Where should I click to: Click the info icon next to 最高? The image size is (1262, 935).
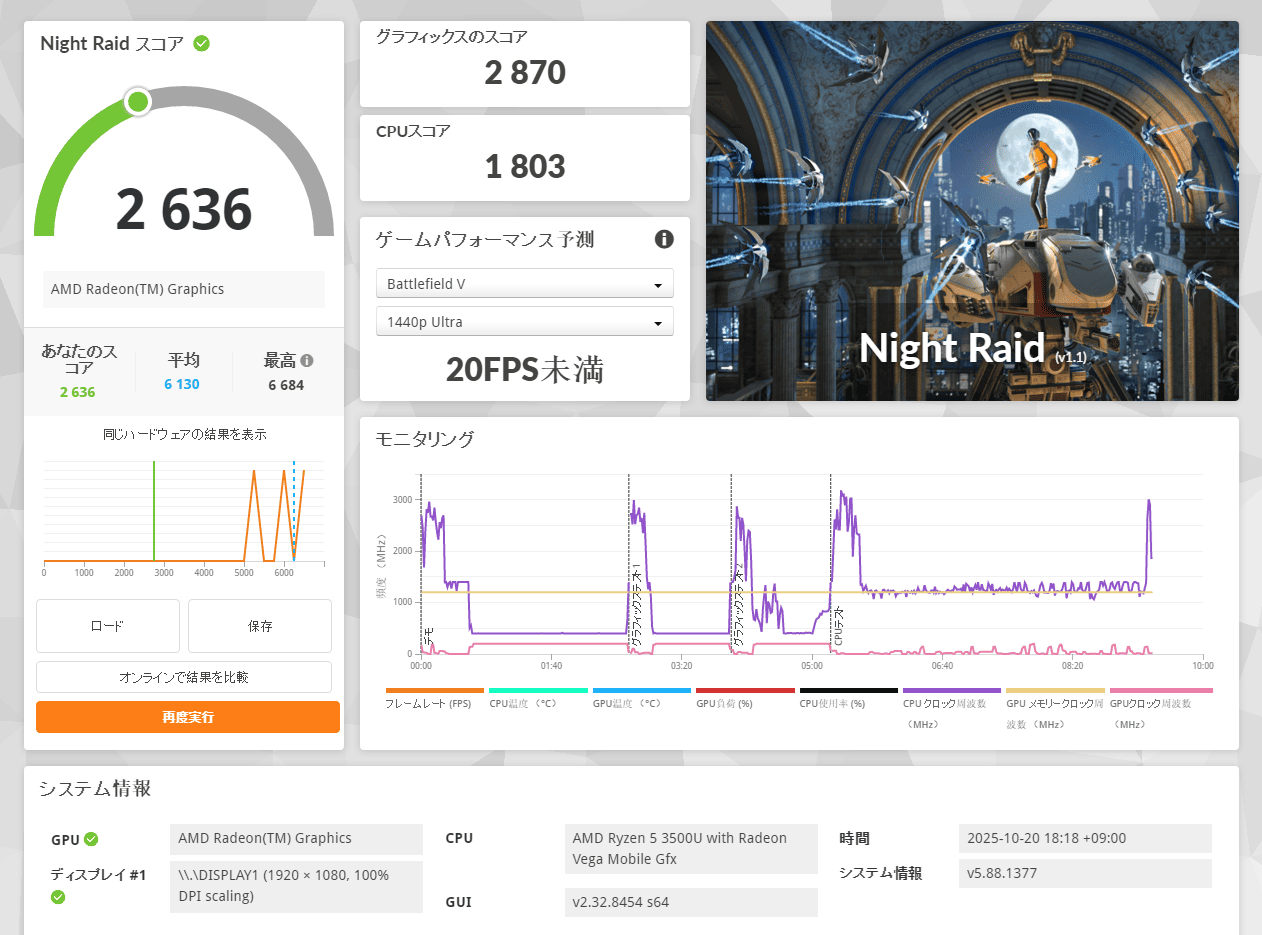[307, 361]
